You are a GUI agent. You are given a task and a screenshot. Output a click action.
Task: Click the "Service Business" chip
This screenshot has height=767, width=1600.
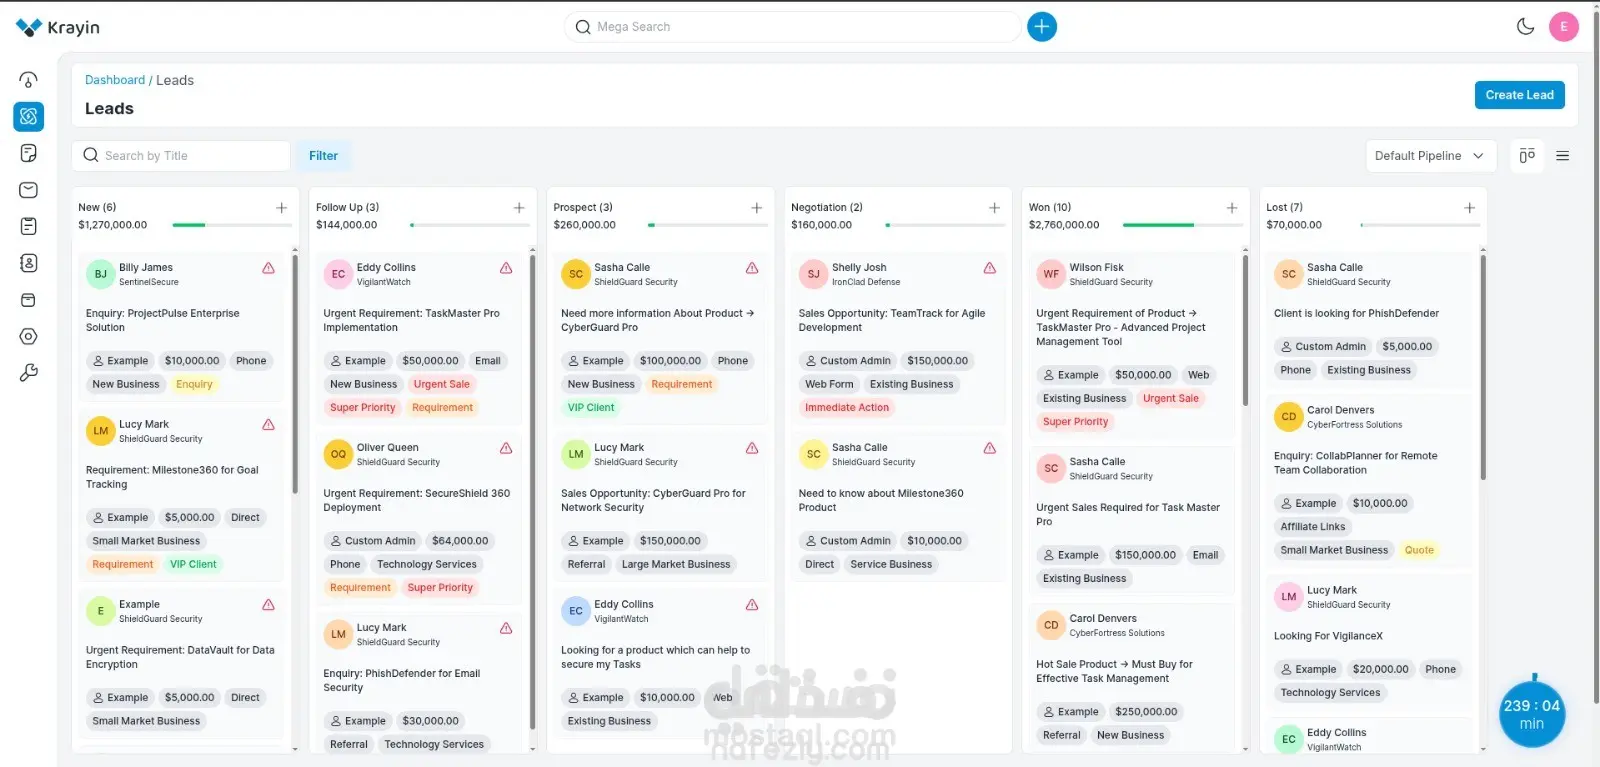click(x=891, y=565)
